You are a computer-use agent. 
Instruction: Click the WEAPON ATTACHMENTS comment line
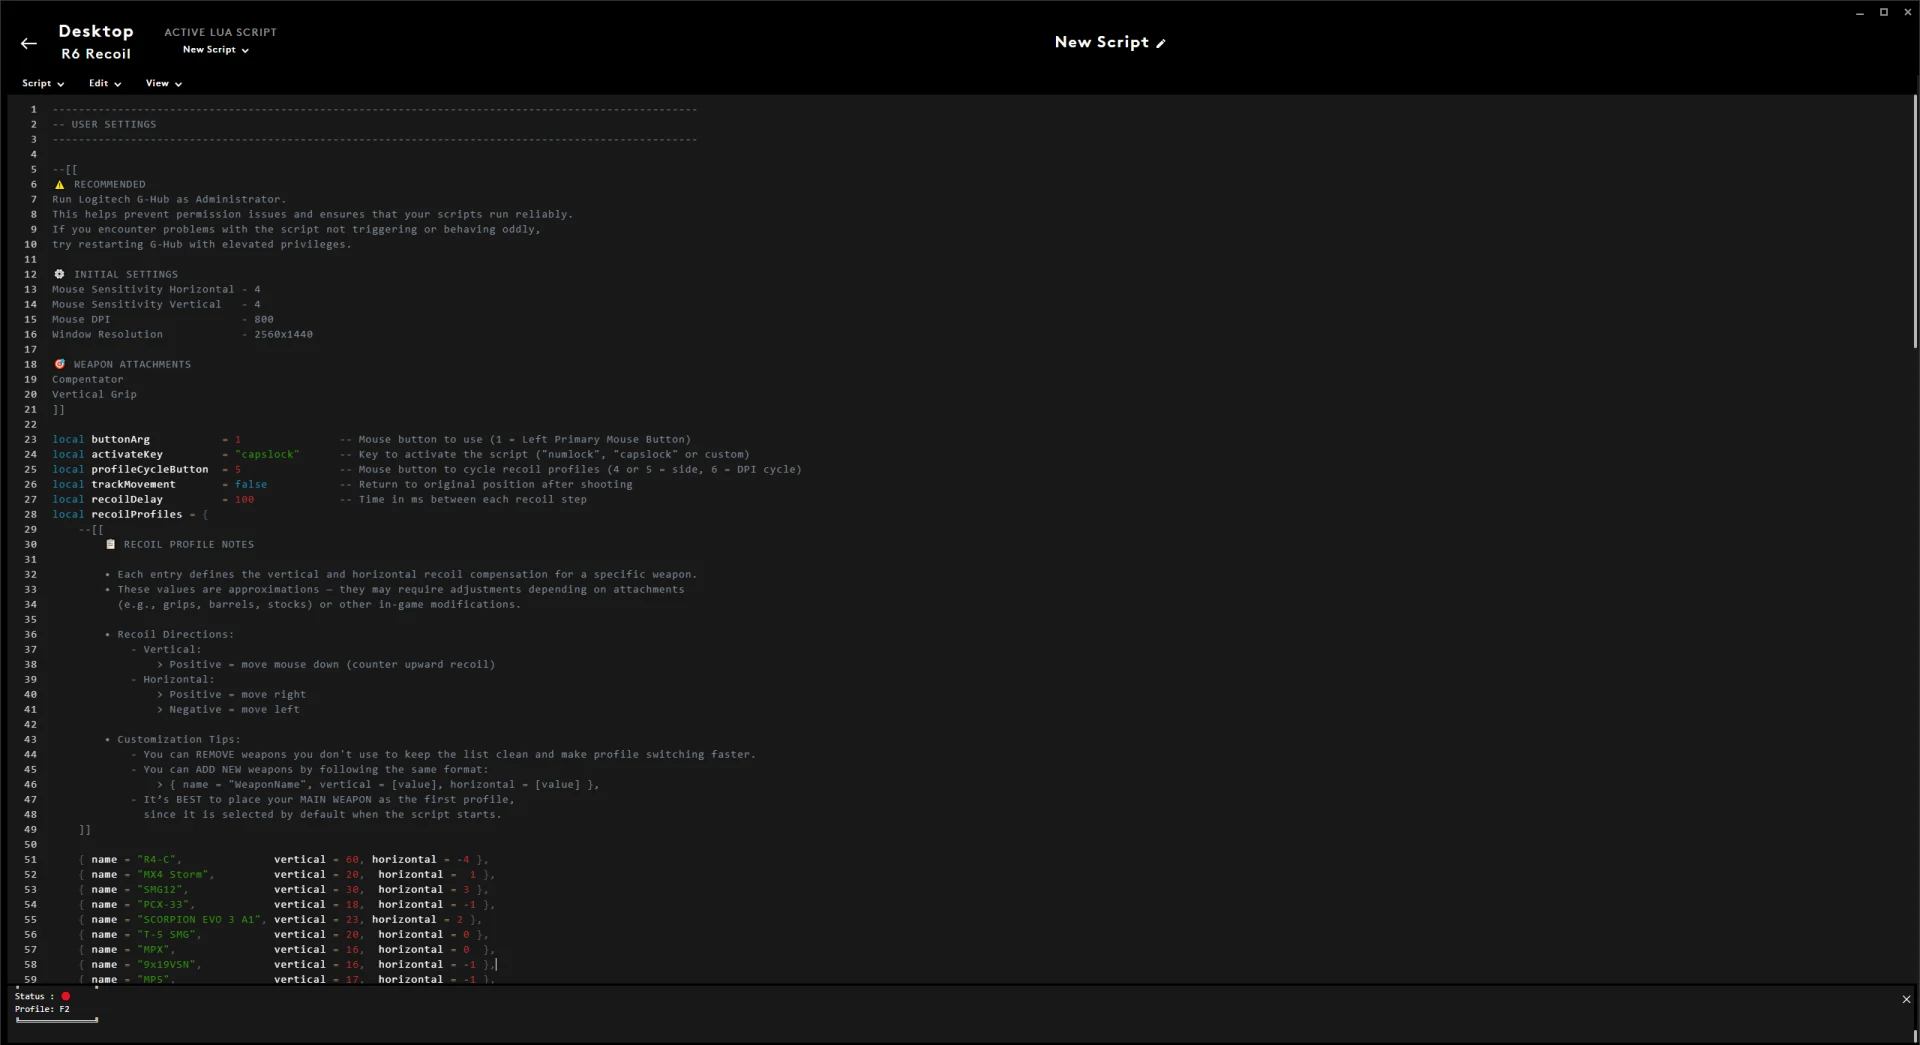122,365
